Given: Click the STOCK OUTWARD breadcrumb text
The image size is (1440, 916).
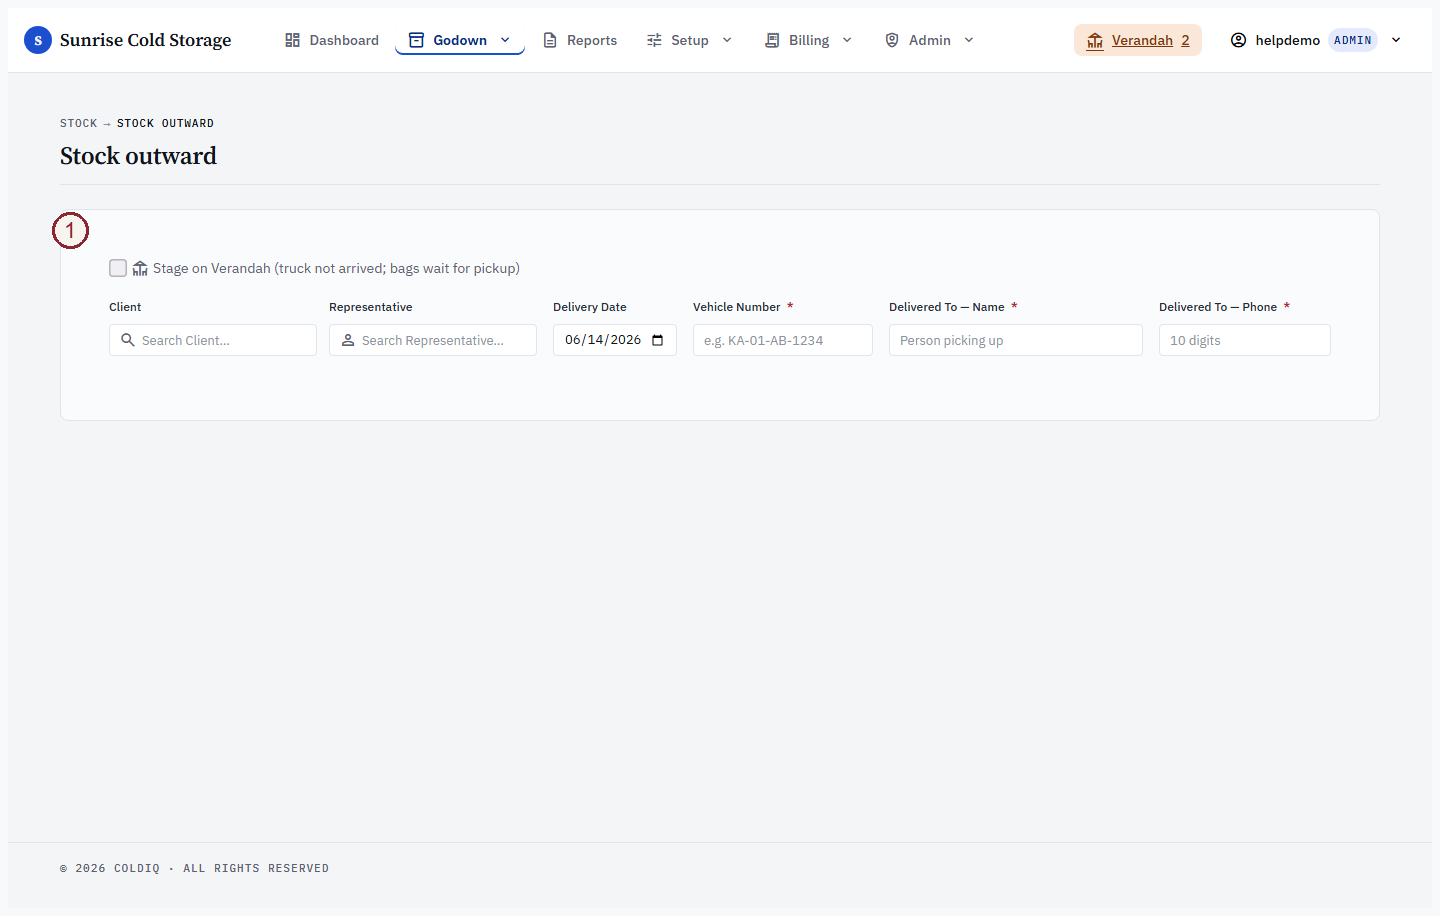Looking at the screenshot, I should [x=165, y=123].
